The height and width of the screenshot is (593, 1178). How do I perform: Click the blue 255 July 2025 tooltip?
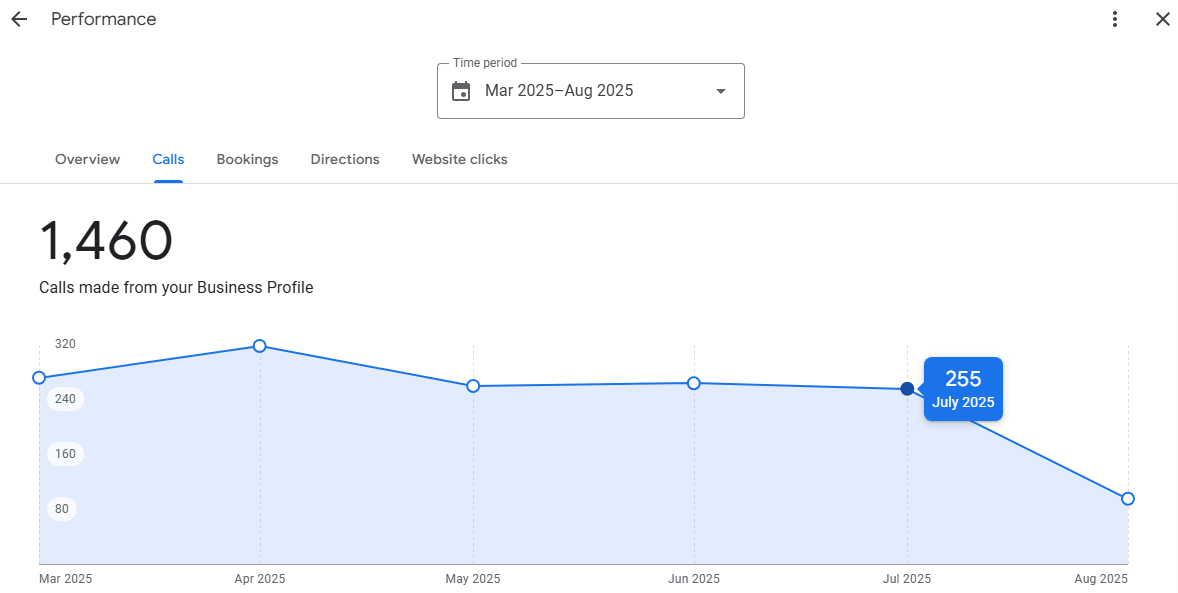[963, 389]
